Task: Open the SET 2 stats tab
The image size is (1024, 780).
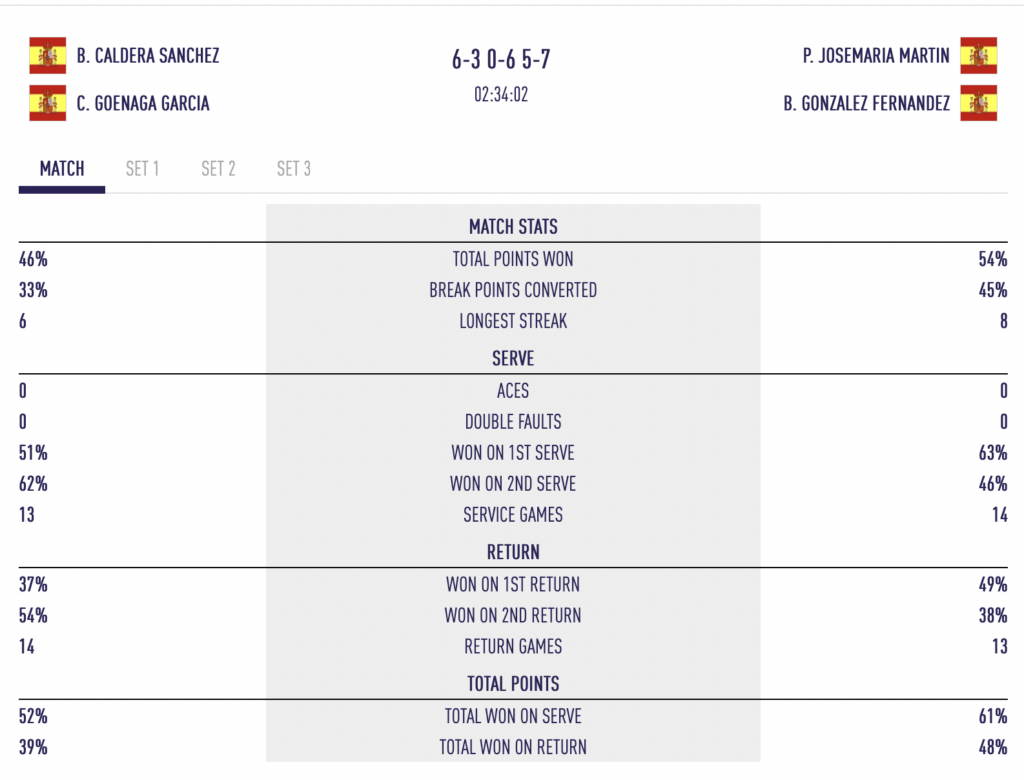Action: tap(218, 169)
